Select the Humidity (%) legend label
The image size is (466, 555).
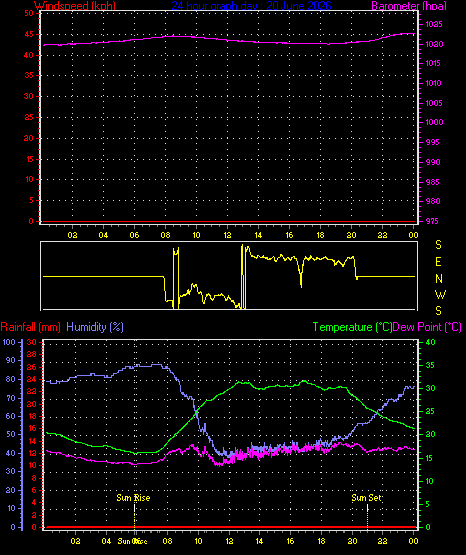pos(95,327)
